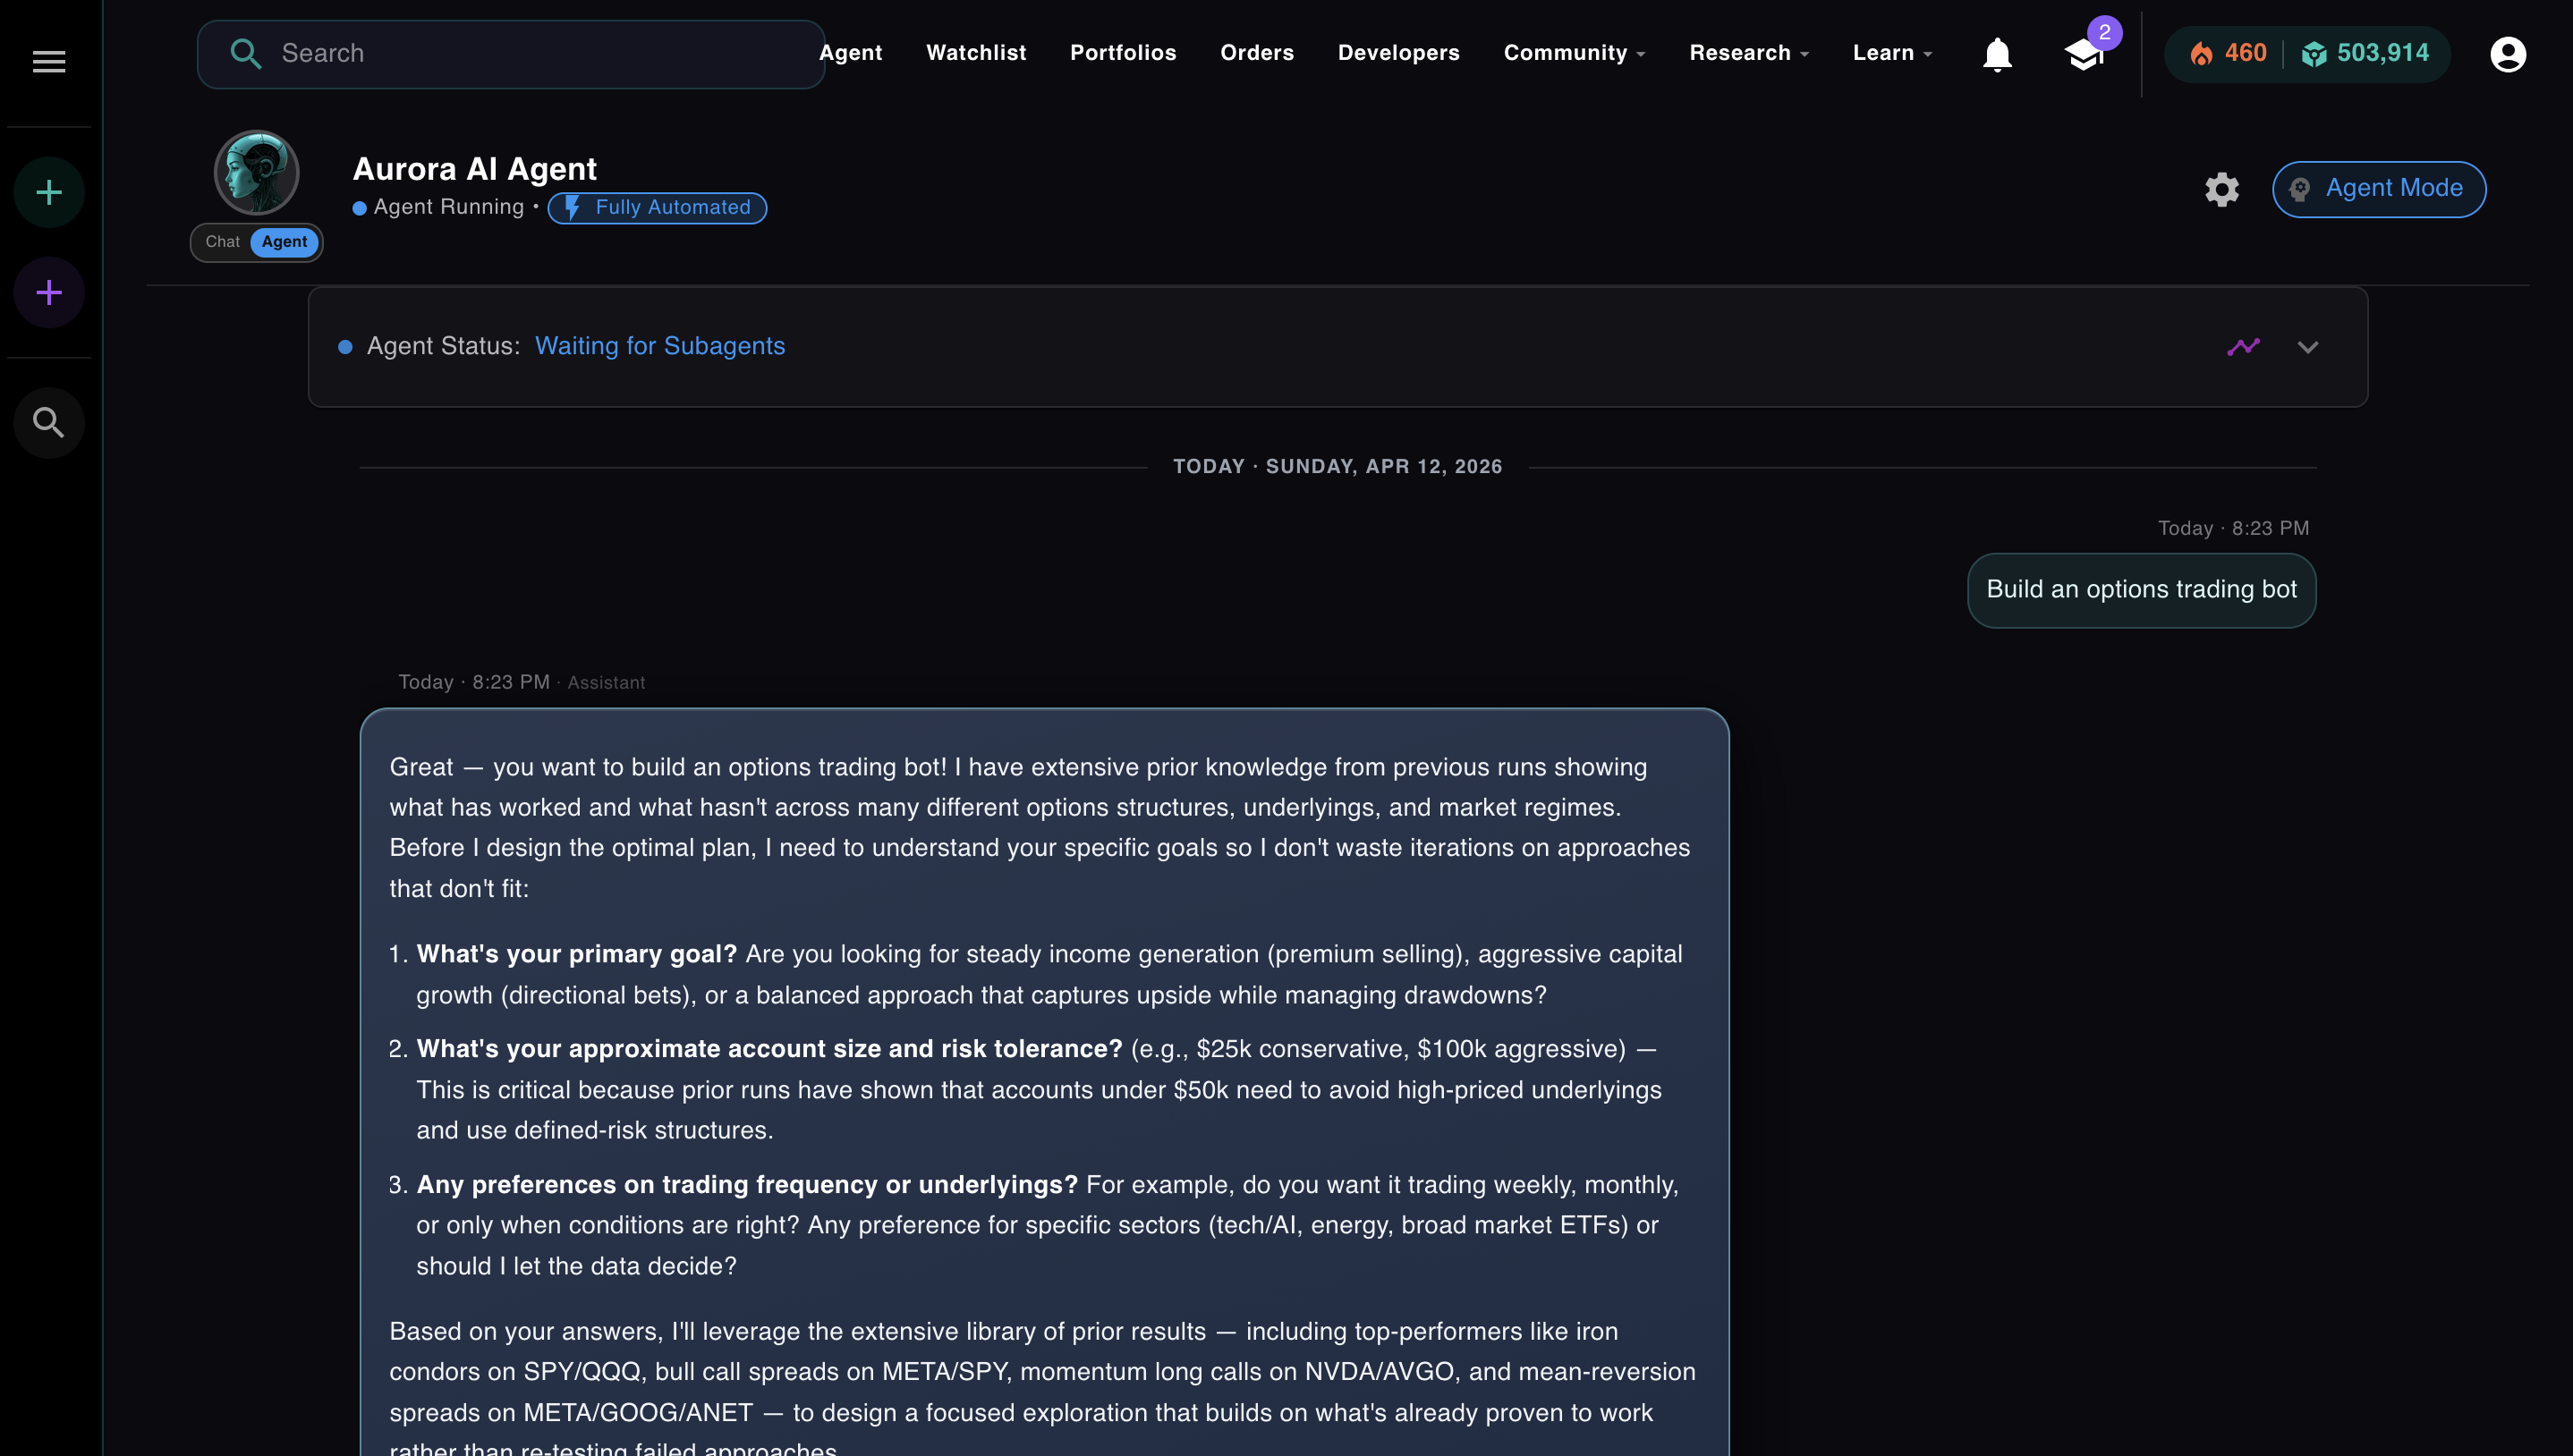Viewport: 2573px width, 1456px height.
Task: Click the green plus in the sidebar
Action: click(48, 191)
